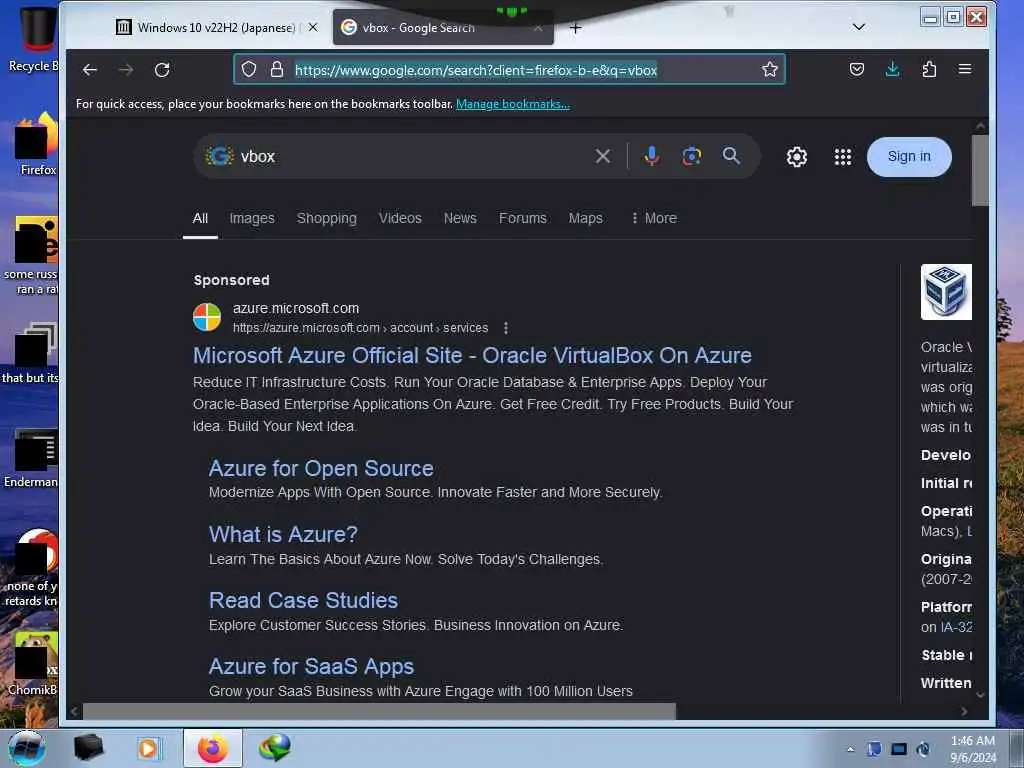Open the Firefox extensions puzzle icon
This screenshot has width=1024, height=768.
pos(929,69)
